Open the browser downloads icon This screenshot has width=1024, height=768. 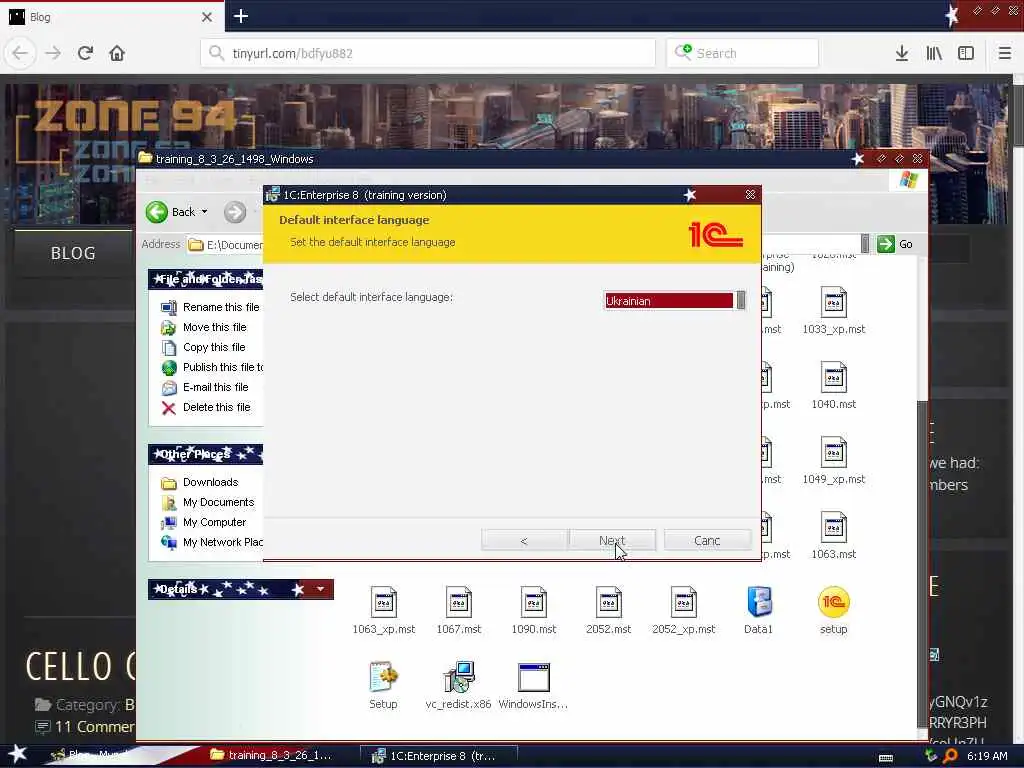tap(902, 54)
